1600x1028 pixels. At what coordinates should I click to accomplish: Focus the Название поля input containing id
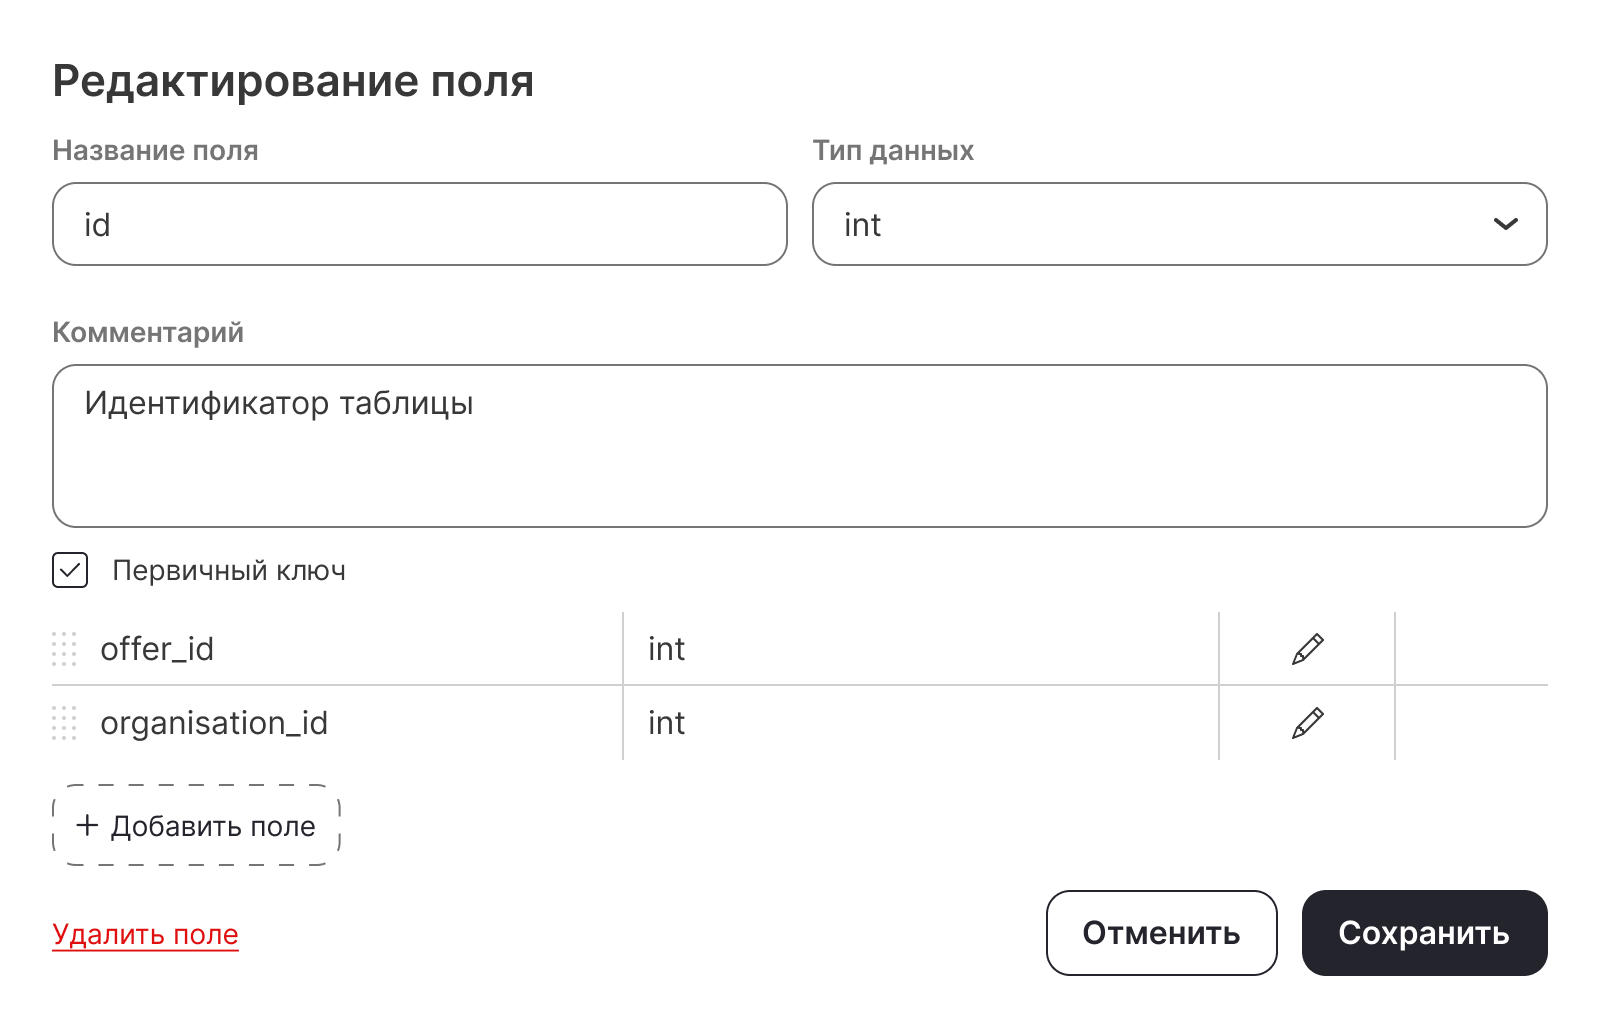click(420, 224)
